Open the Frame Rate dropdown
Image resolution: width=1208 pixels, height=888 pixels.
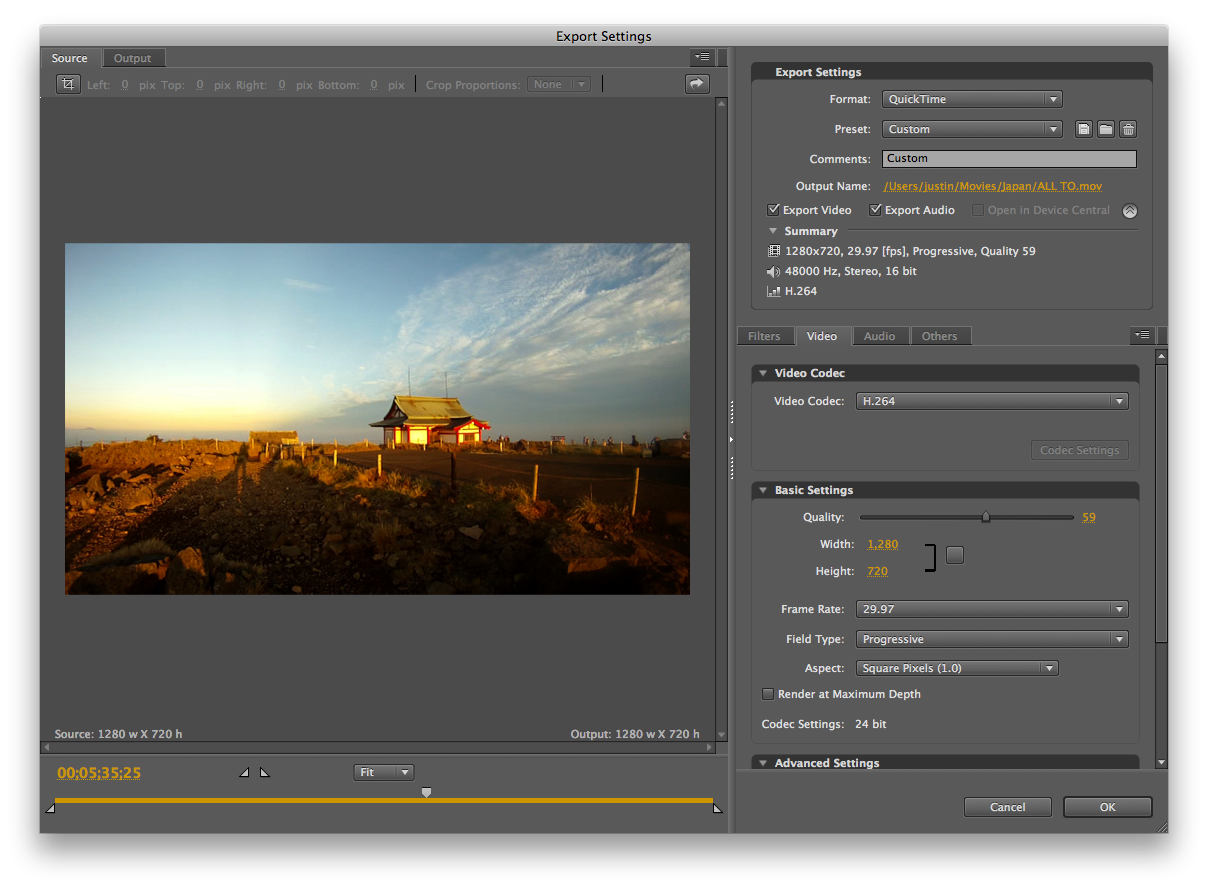pyautogui.click(x=992, y=609)
